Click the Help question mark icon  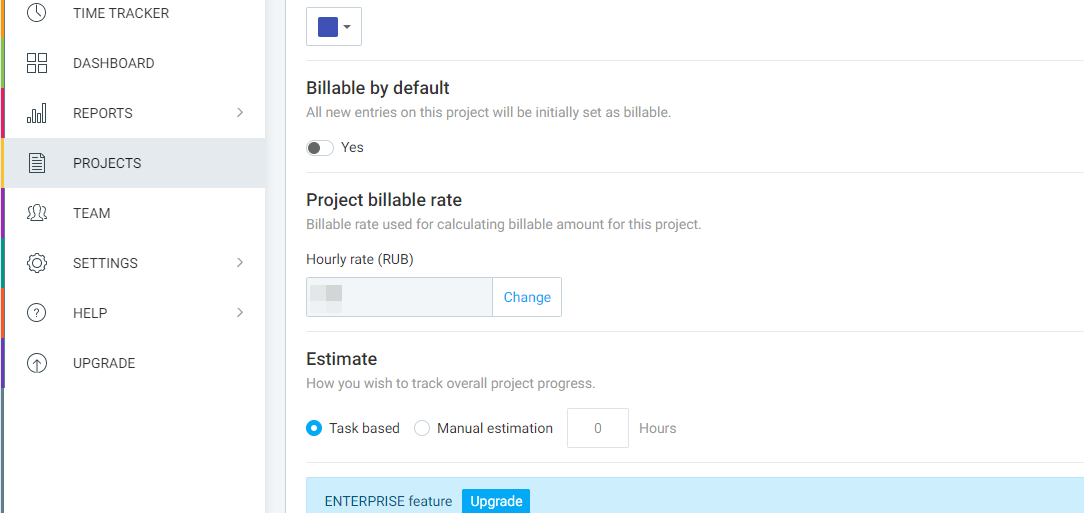[37, 313]
